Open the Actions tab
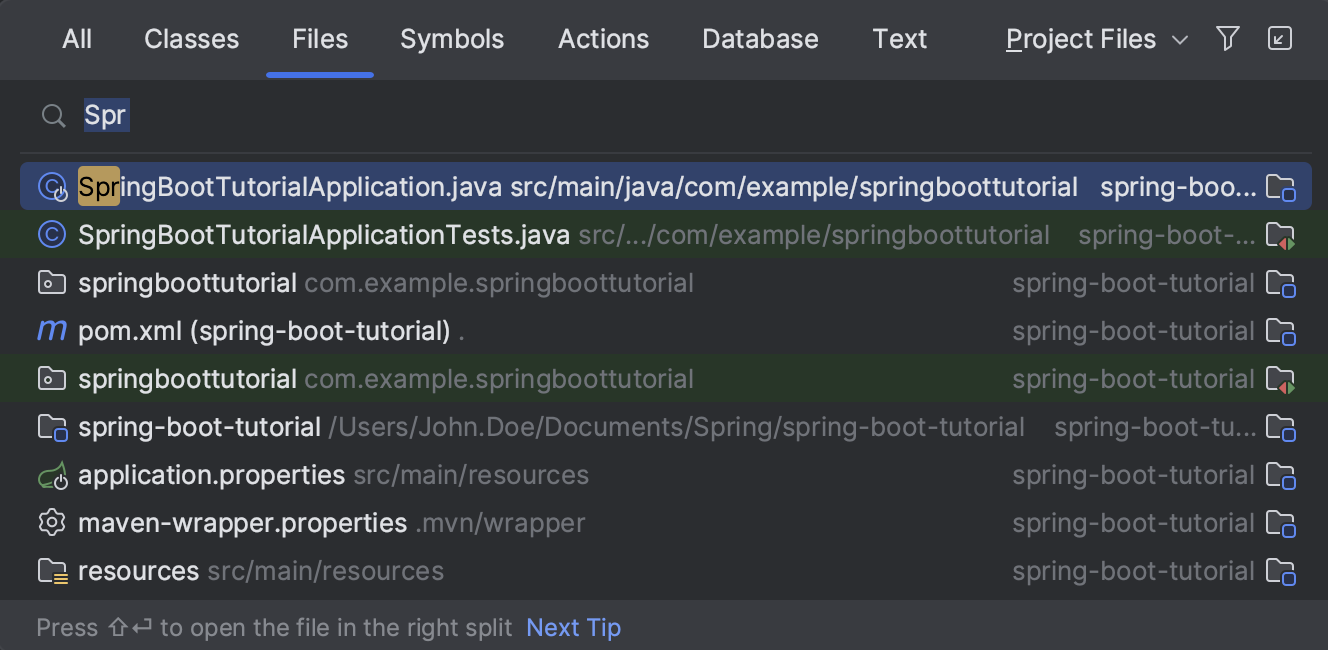 coord(603,39)
